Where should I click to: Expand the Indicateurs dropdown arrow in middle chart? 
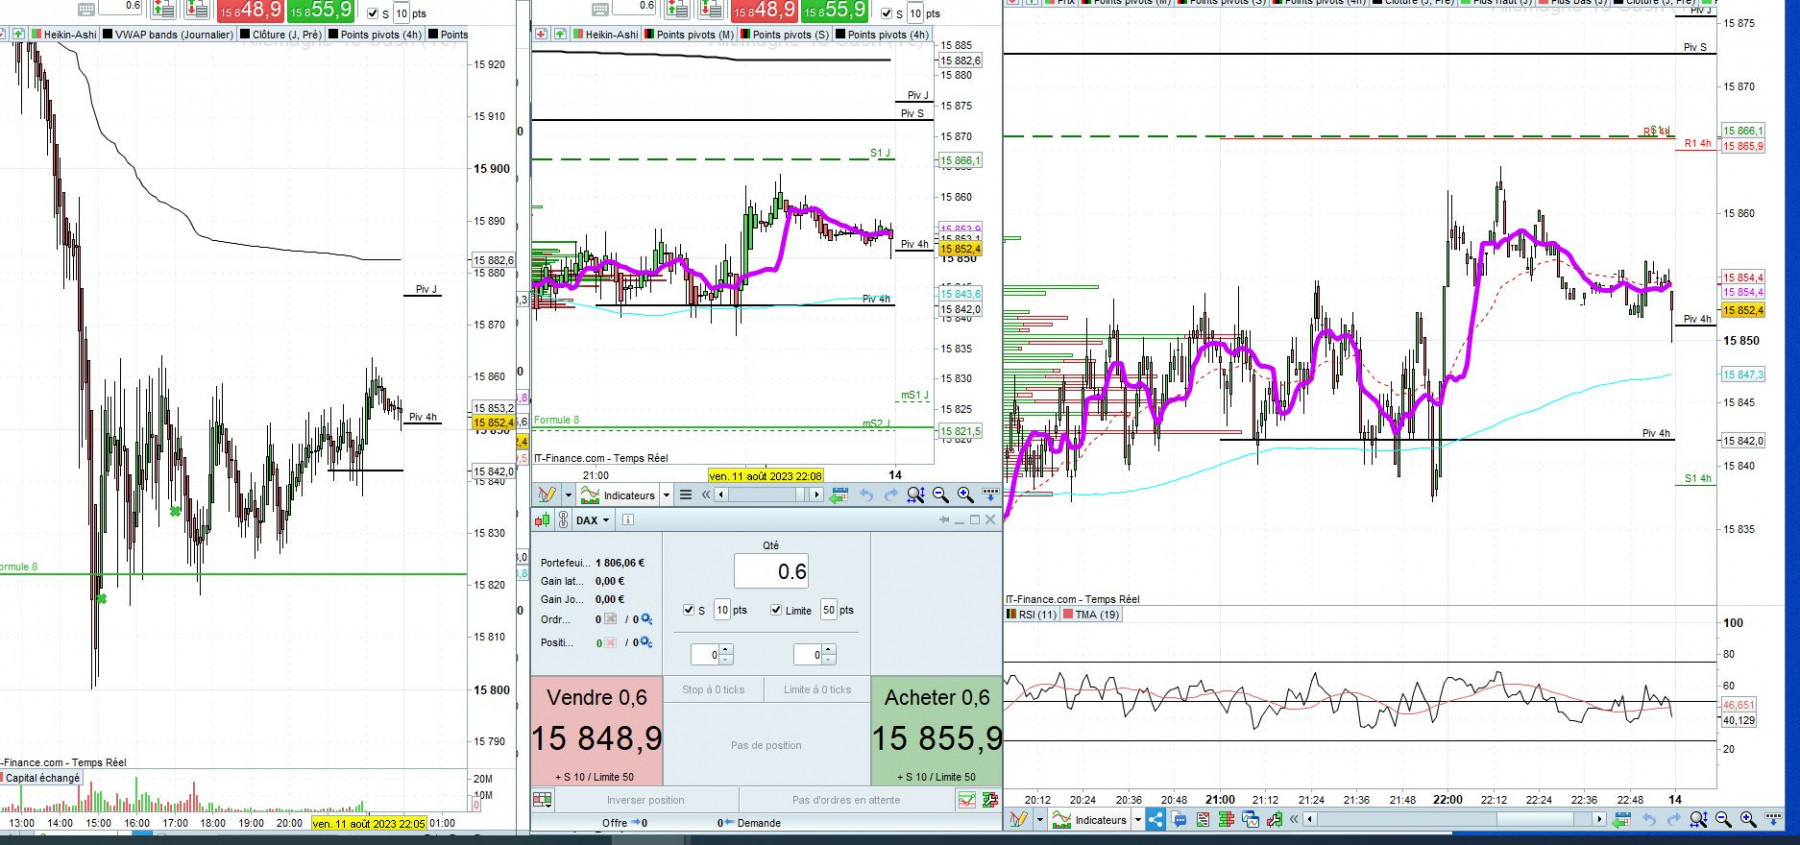coord(666,495)
